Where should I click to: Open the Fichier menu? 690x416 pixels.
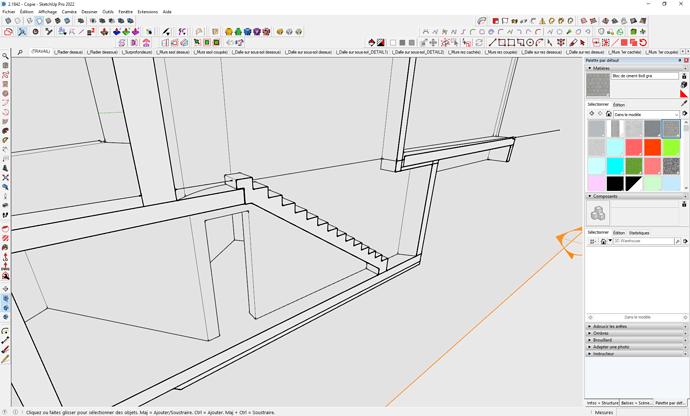point(9,12)
